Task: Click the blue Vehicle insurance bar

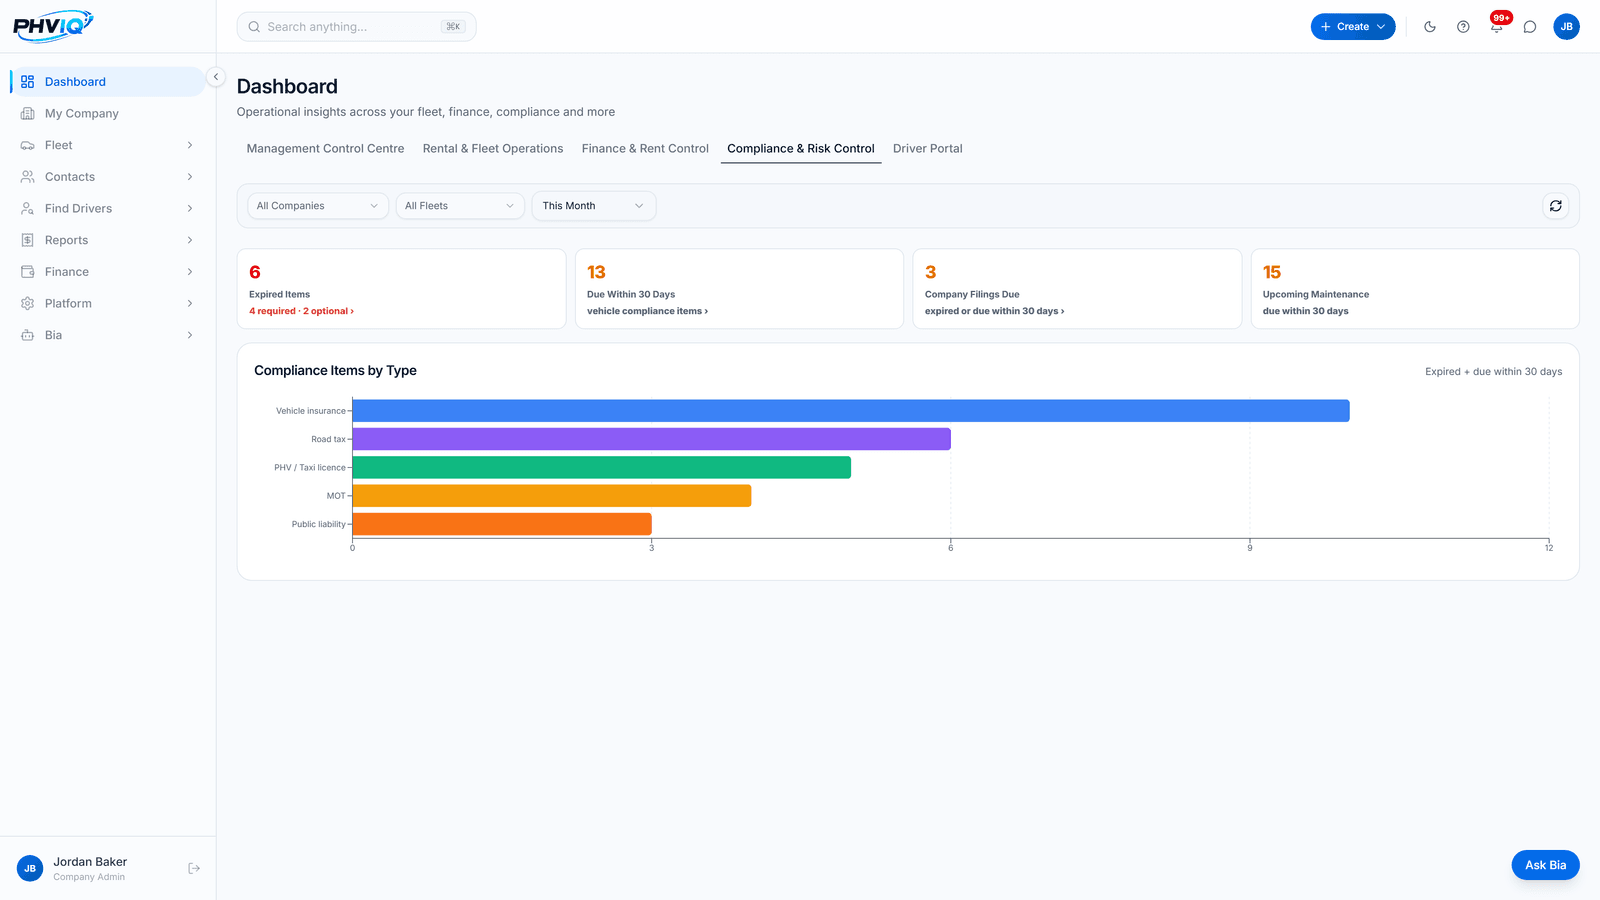Action: (851, 411)
